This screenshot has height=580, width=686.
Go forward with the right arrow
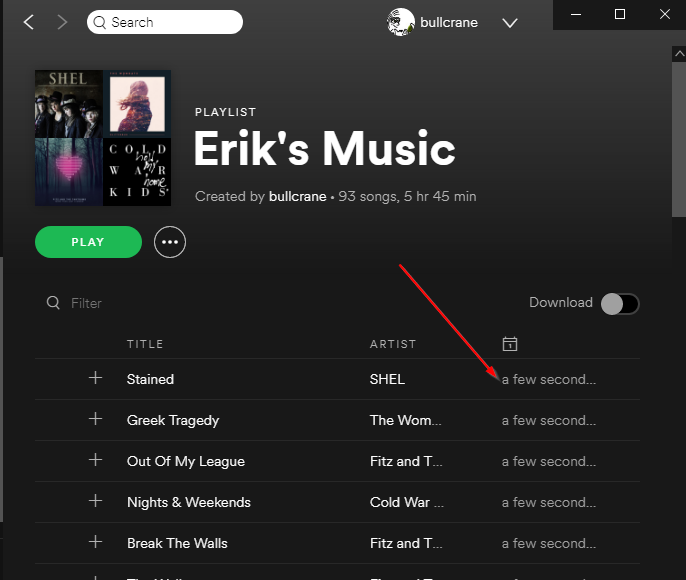[x=62, y=22]
